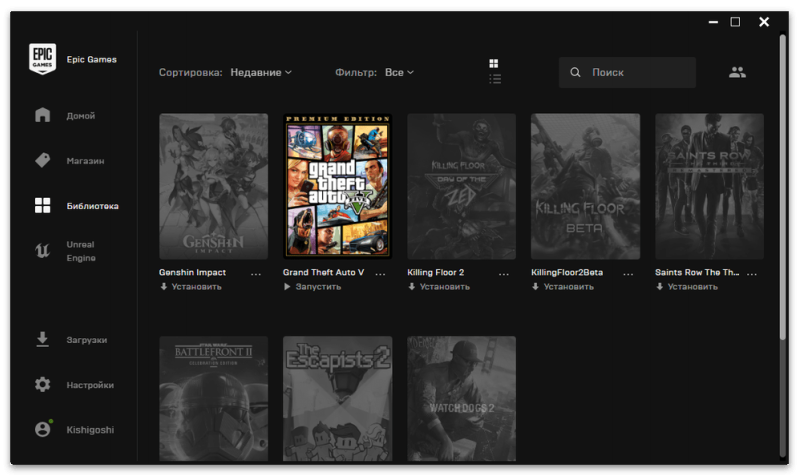800x476 pixels.
Task: Open Загрузки in sidebar
Action: [87, 340]
